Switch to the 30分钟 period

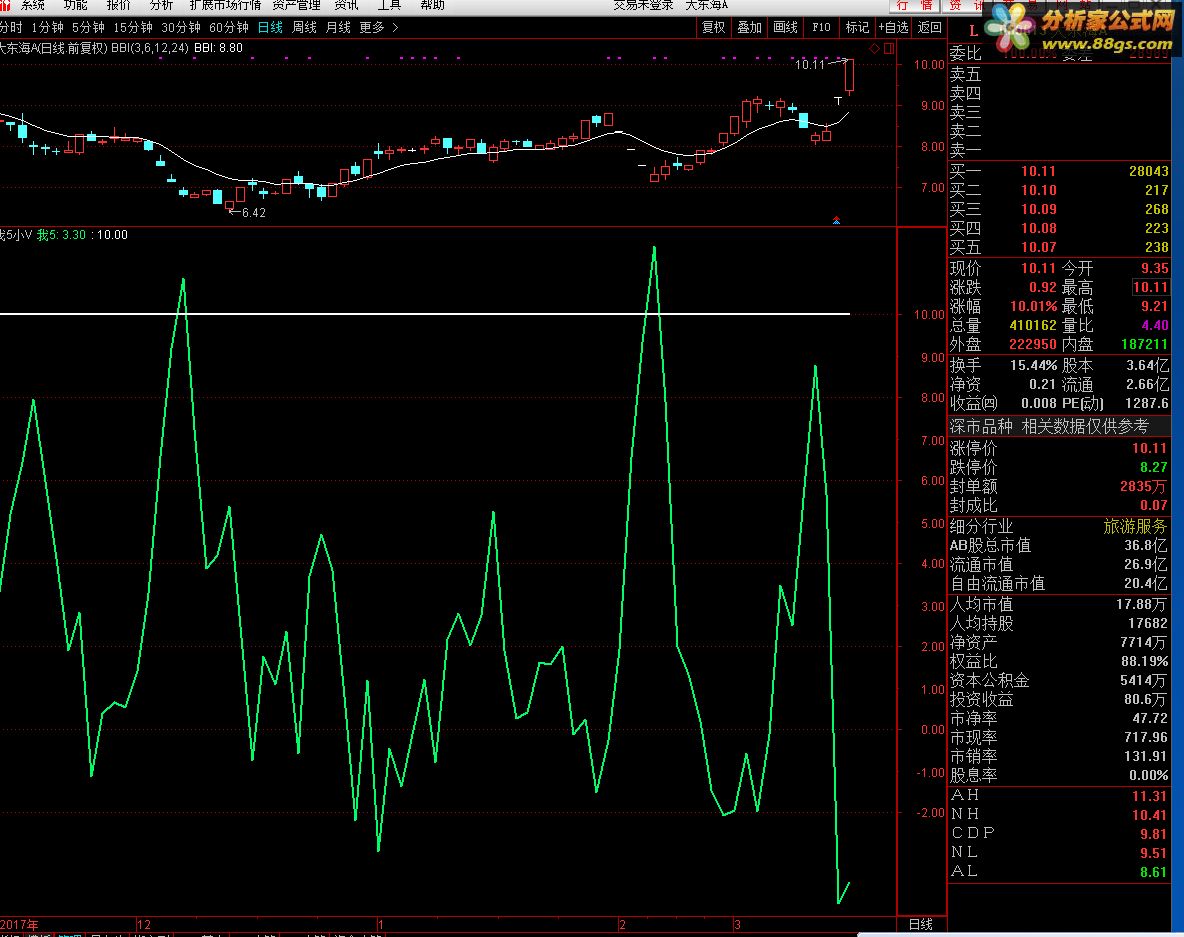click(181, 27)
